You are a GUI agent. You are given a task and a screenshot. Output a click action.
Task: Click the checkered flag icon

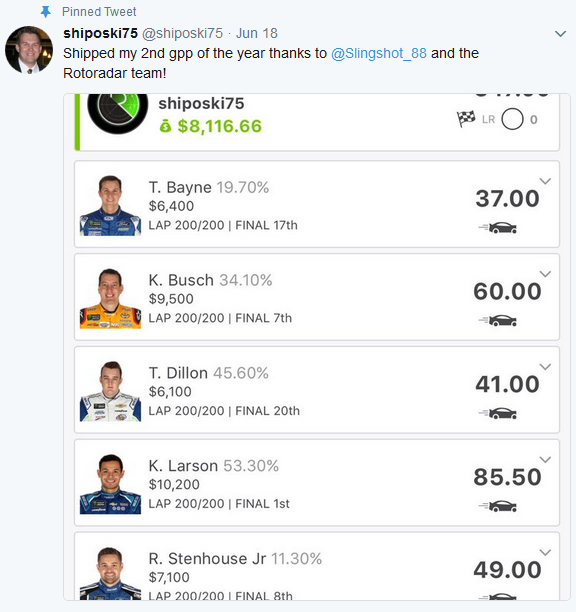coord(466,119)
